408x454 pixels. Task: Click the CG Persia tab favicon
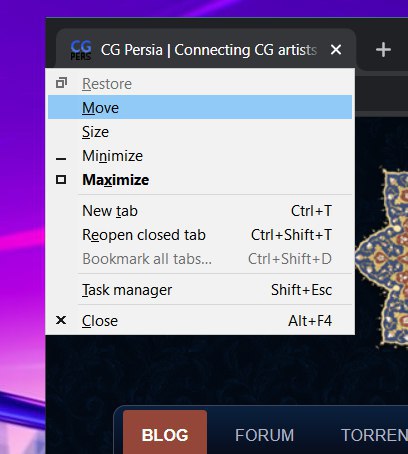click(x=81, y=50)
